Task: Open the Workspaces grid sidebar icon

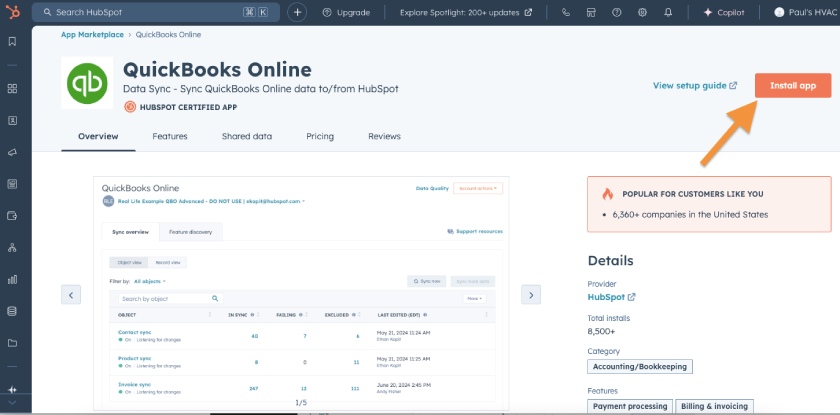Action: coord(12,88)
